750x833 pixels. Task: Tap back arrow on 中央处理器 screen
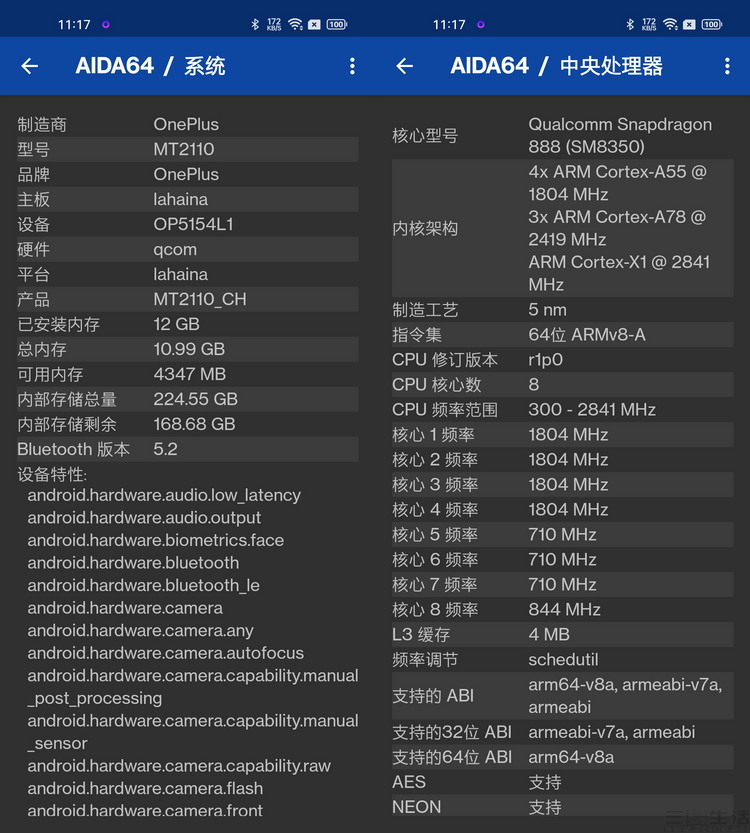(x=405, y=66)
